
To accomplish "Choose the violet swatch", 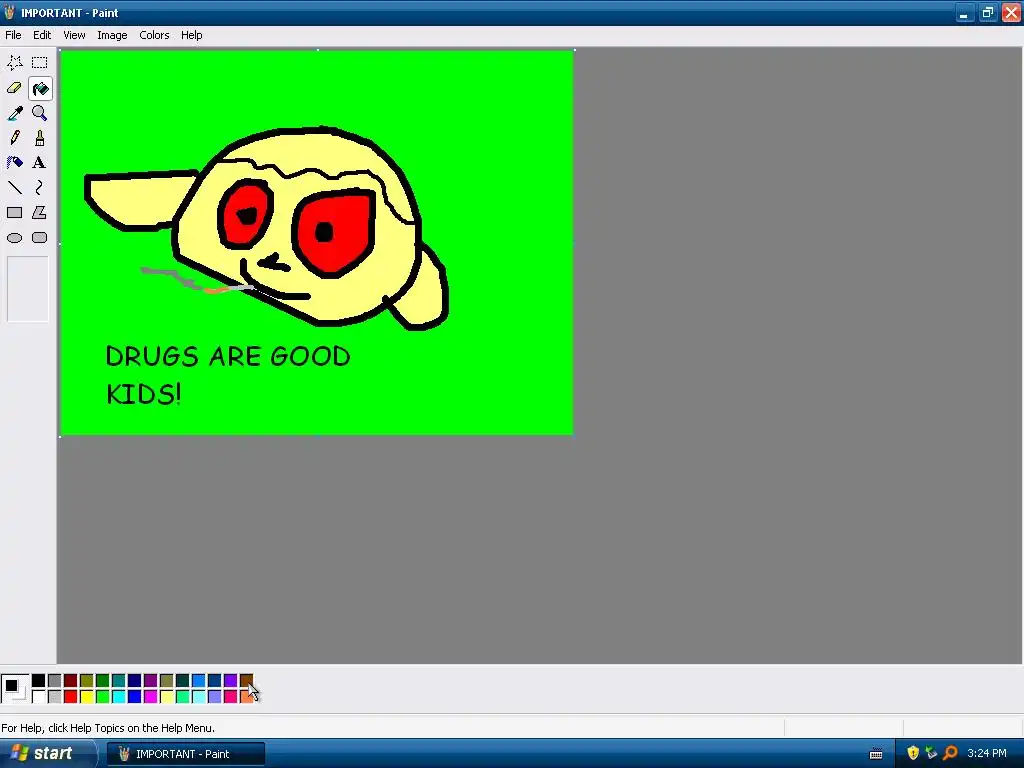I will tap(231, 681).
